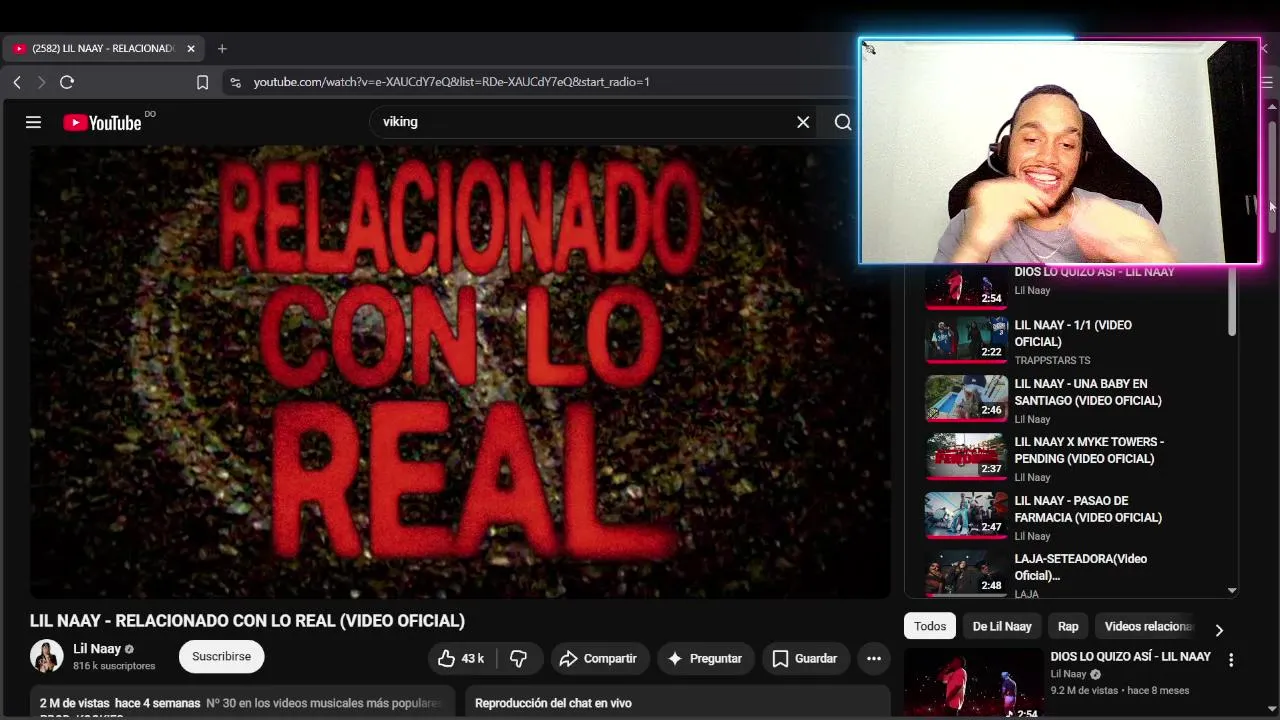This screenshot has width=1280, height=720.
Task: Click '816 k suscriptores' text
Action: point(114,666)
